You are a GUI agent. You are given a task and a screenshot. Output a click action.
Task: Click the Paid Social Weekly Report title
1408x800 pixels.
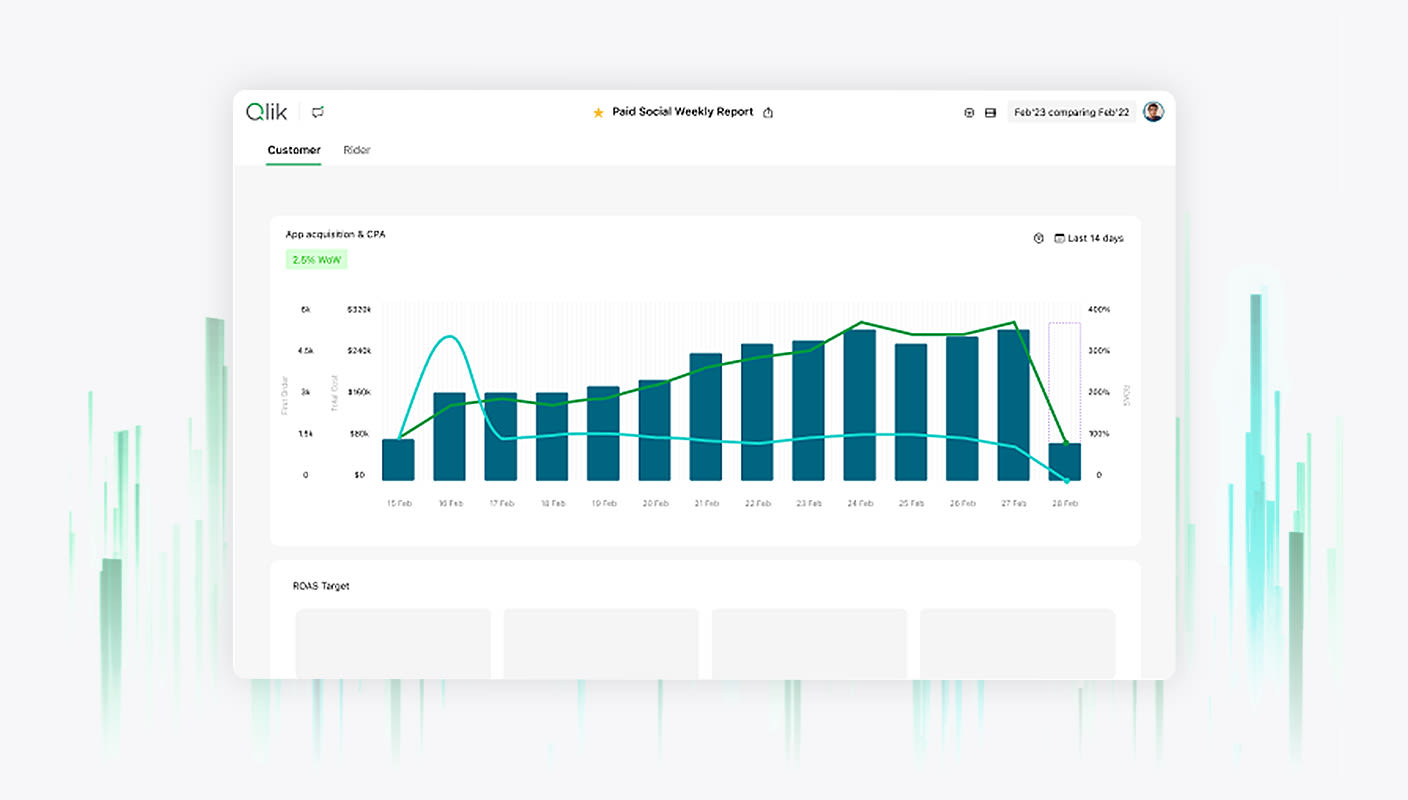point(681,111)
